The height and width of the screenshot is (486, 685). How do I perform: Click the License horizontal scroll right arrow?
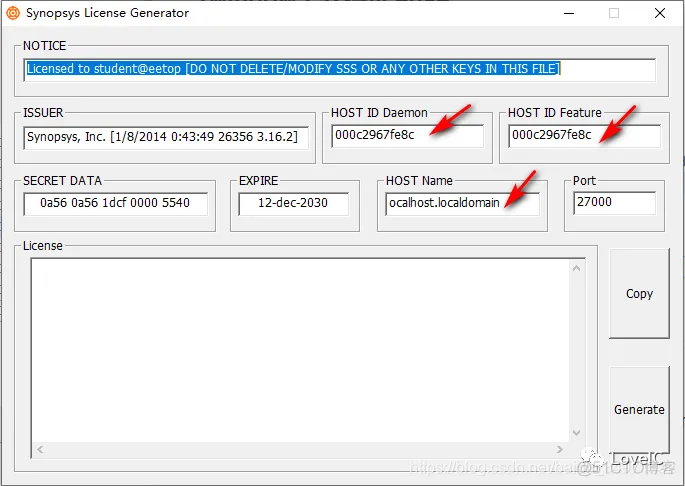(559, 450)
